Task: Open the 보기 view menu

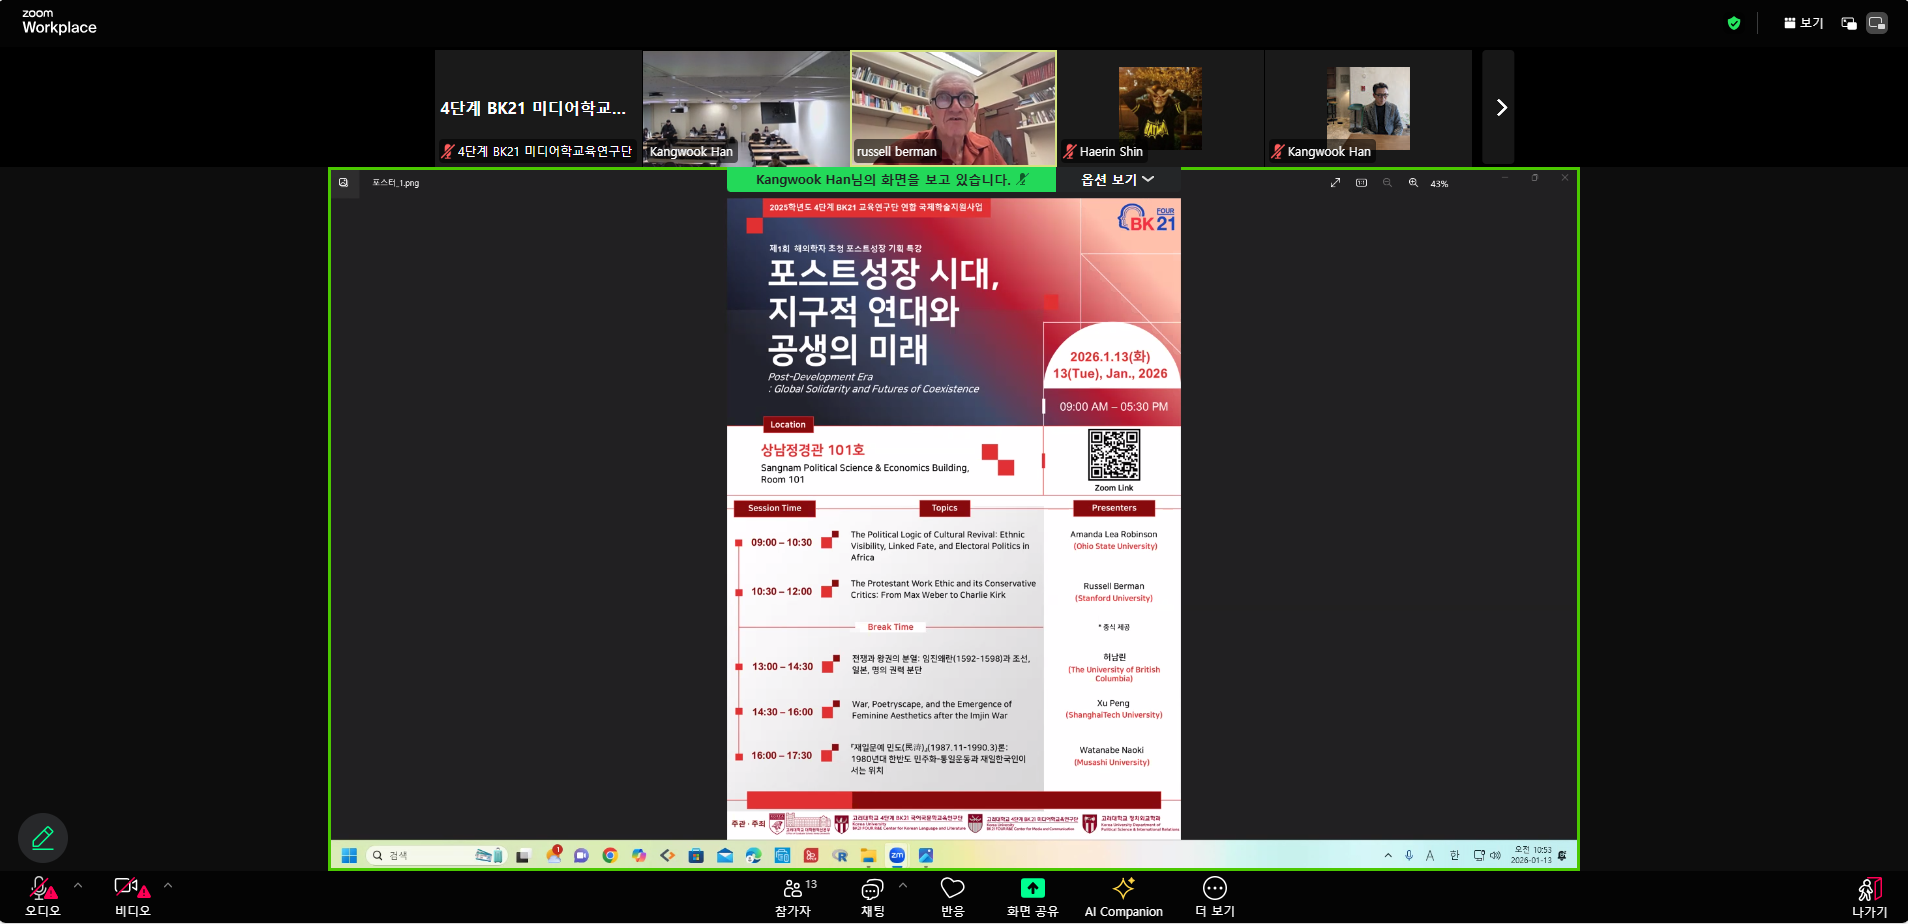Action: tap(1804, 23)
